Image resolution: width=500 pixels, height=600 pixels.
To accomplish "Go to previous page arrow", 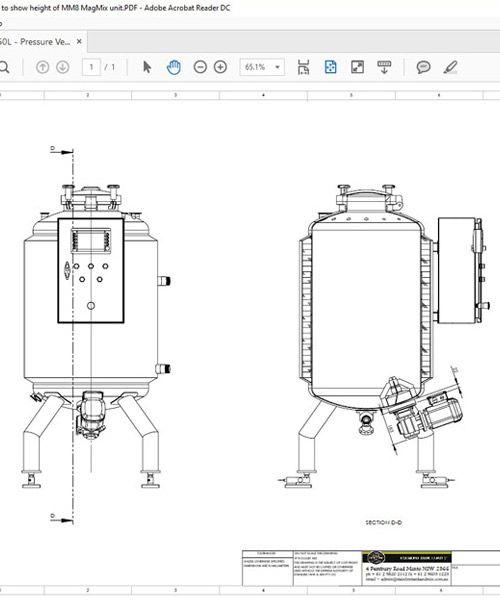I will coord(42,67).
